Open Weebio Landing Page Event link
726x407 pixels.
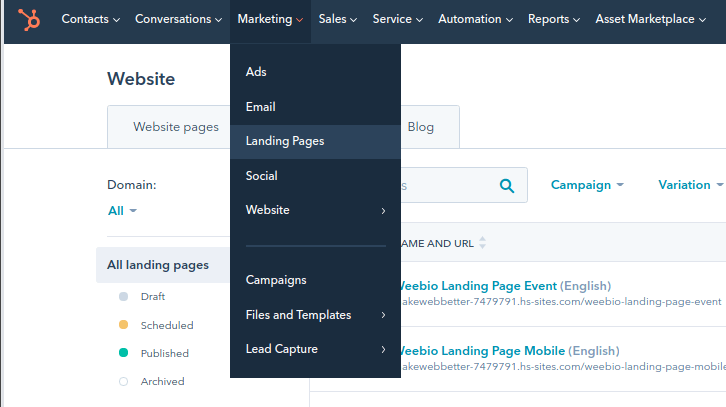478,286
